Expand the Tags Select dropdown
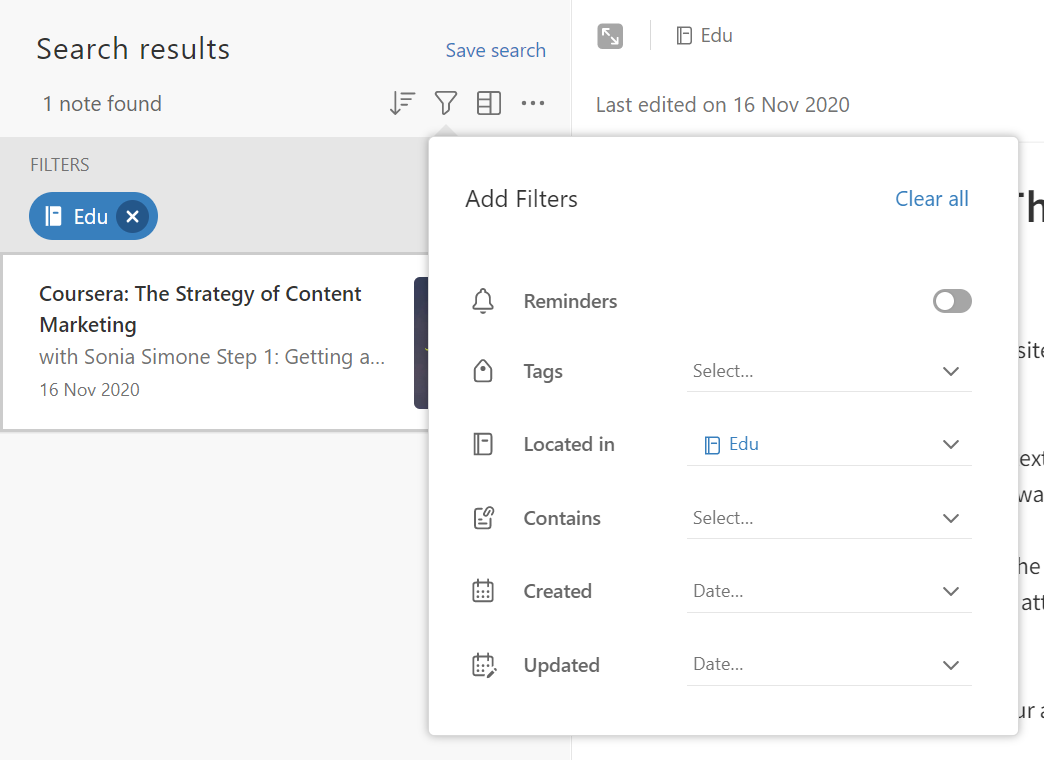Screen dimensions: 1044x760 tap(829, 371)
